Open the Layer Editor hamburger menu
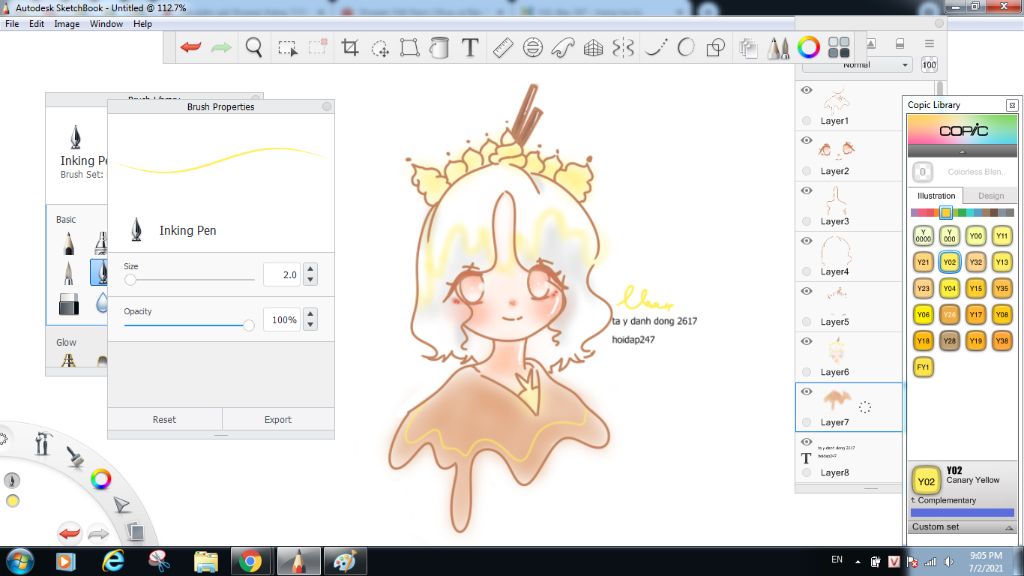Viewport: 1024px width, 576px height. point(929,44)
